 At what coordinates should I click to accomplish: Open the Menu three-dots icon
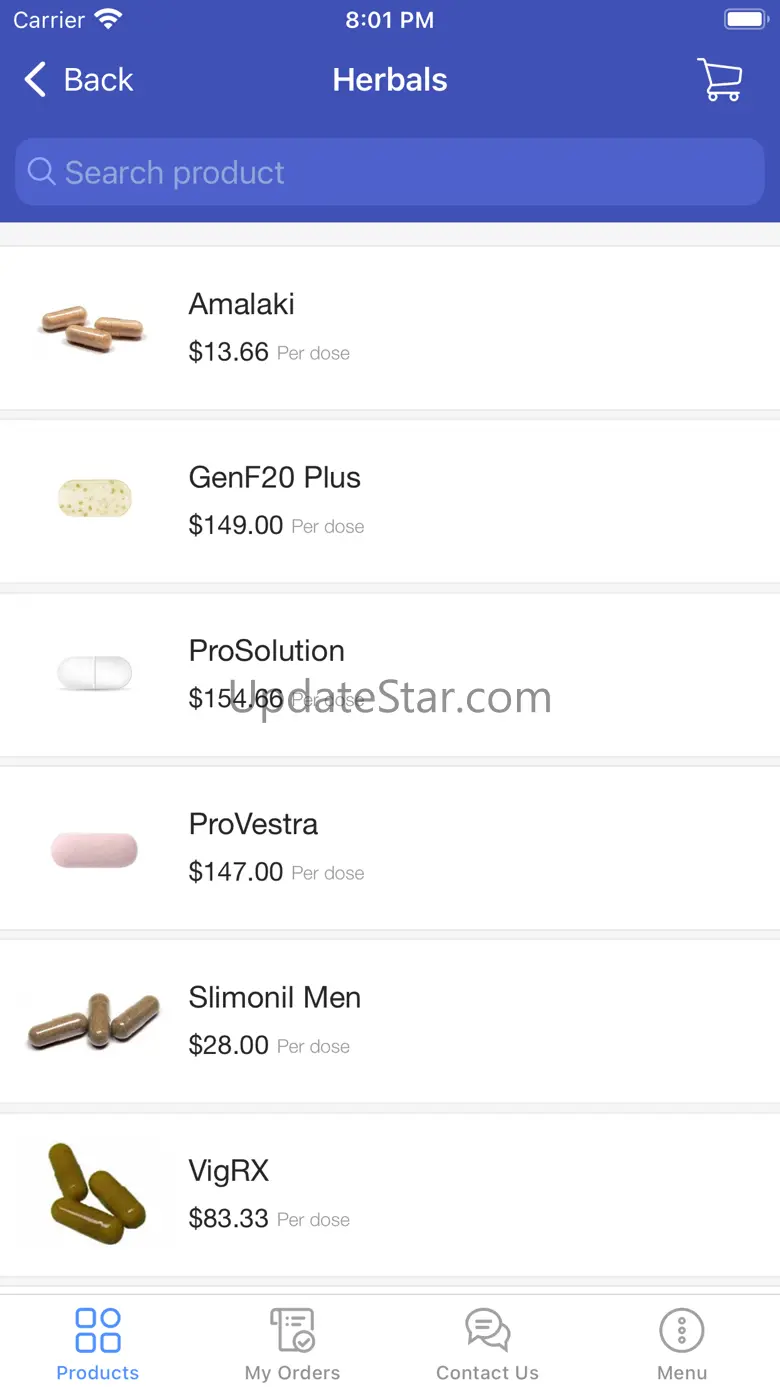click(682, 1330)
